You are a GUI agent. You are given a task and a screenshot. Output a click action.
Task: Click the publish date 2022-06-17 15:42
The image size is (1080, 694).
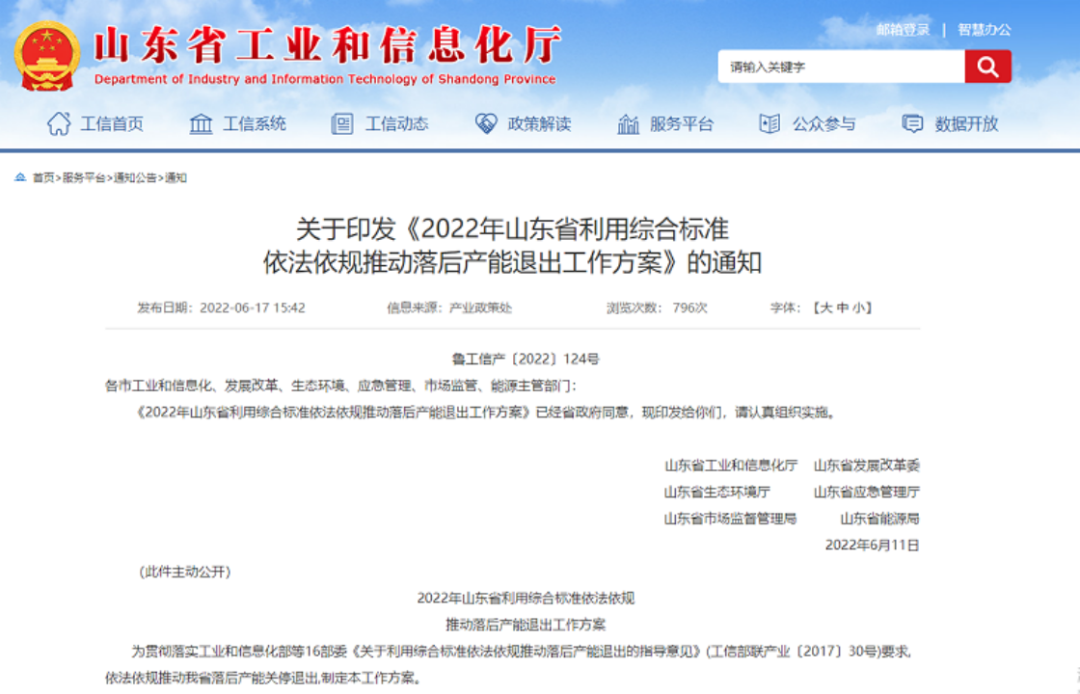(252, 308)
